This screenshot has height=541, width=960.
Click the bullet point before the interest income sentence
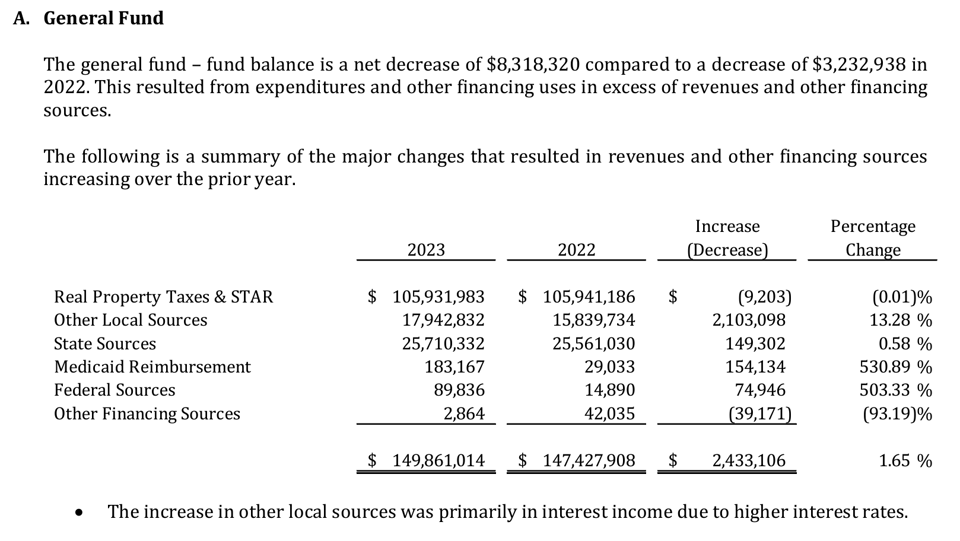80,514
